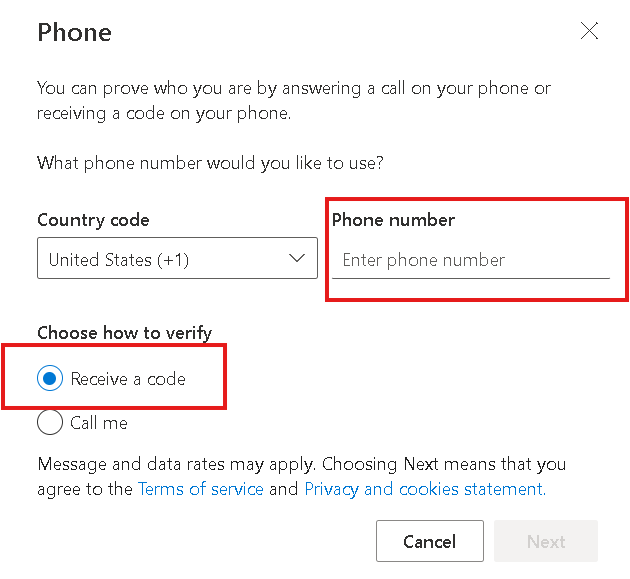Choose the Call me radio button

50,423
